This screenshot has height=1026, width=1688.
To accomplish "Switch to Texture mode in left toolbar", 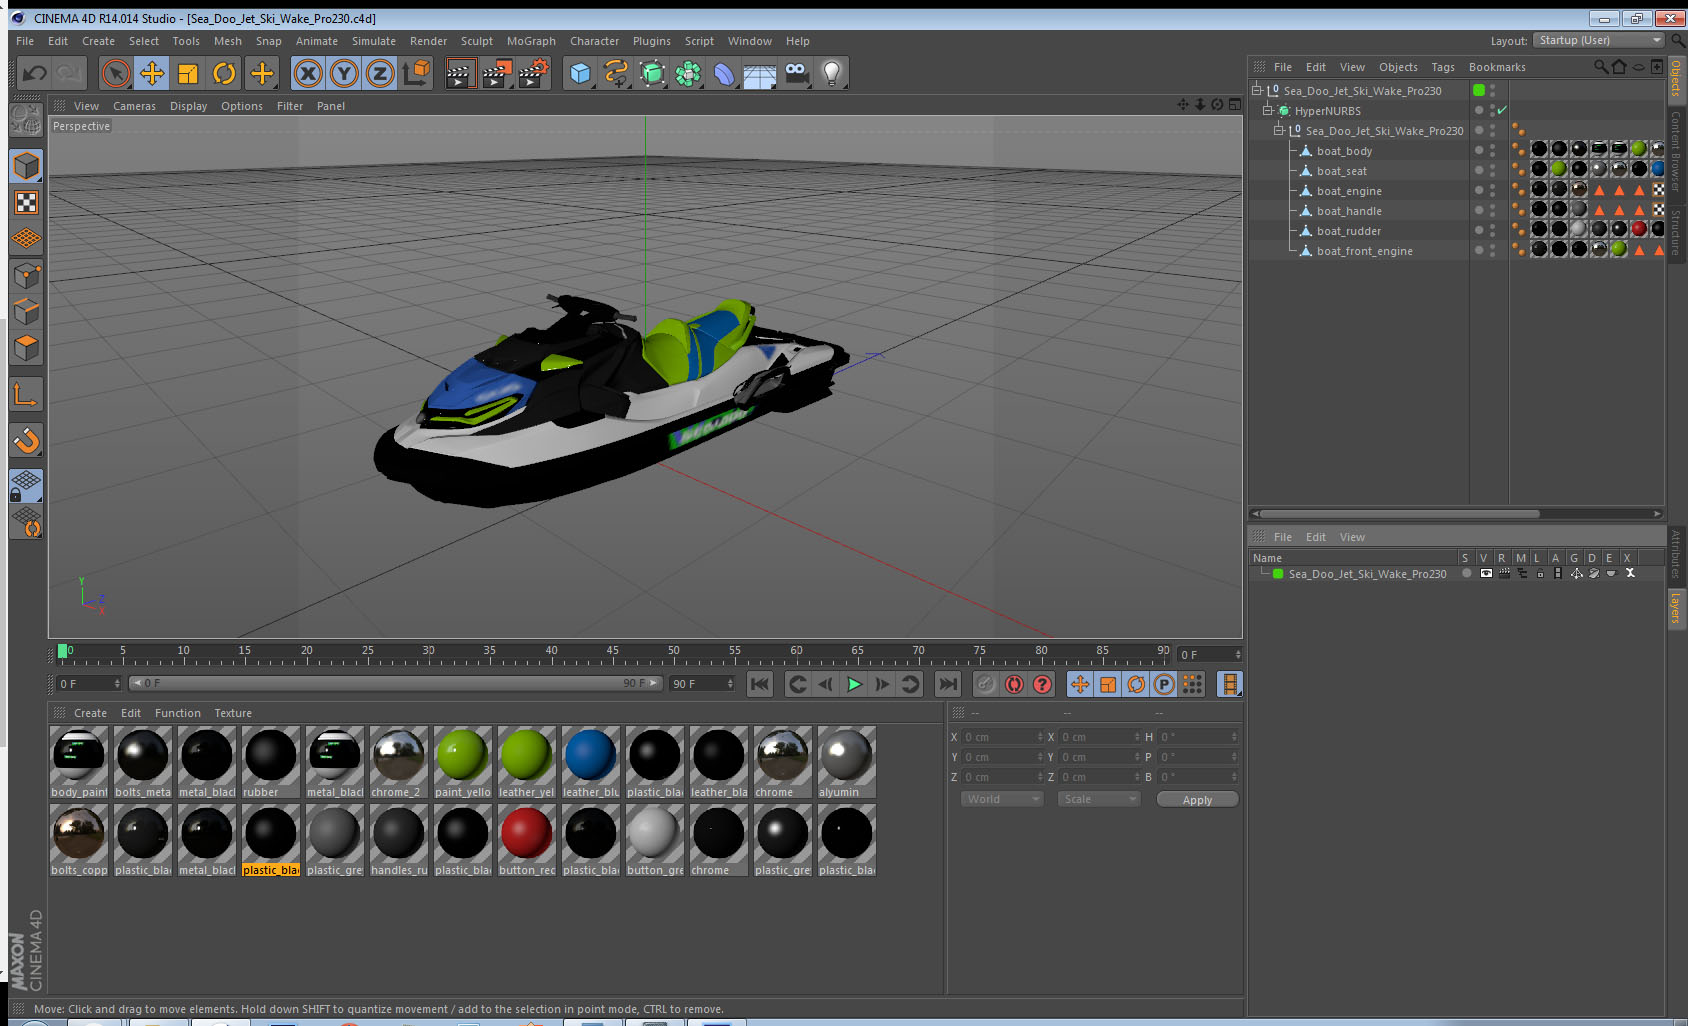I will coord(27,203).
